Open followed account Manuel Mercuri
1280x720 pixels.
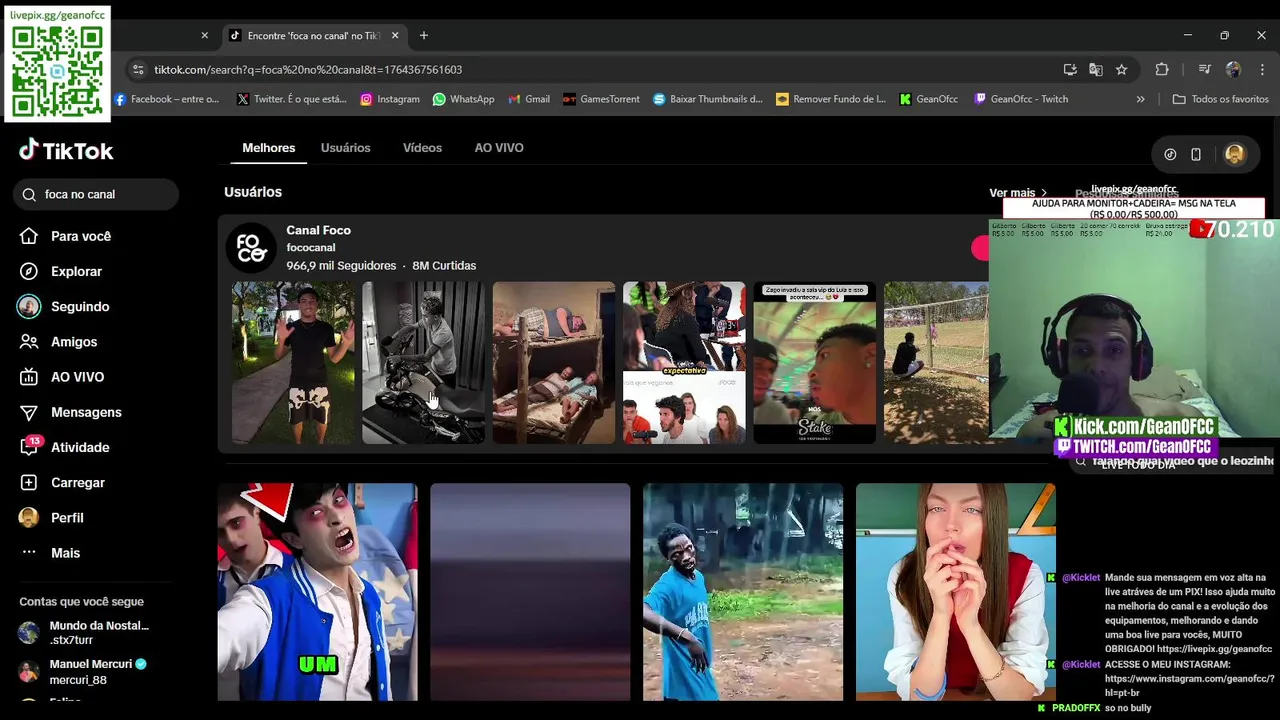click(x=85, y=672)
